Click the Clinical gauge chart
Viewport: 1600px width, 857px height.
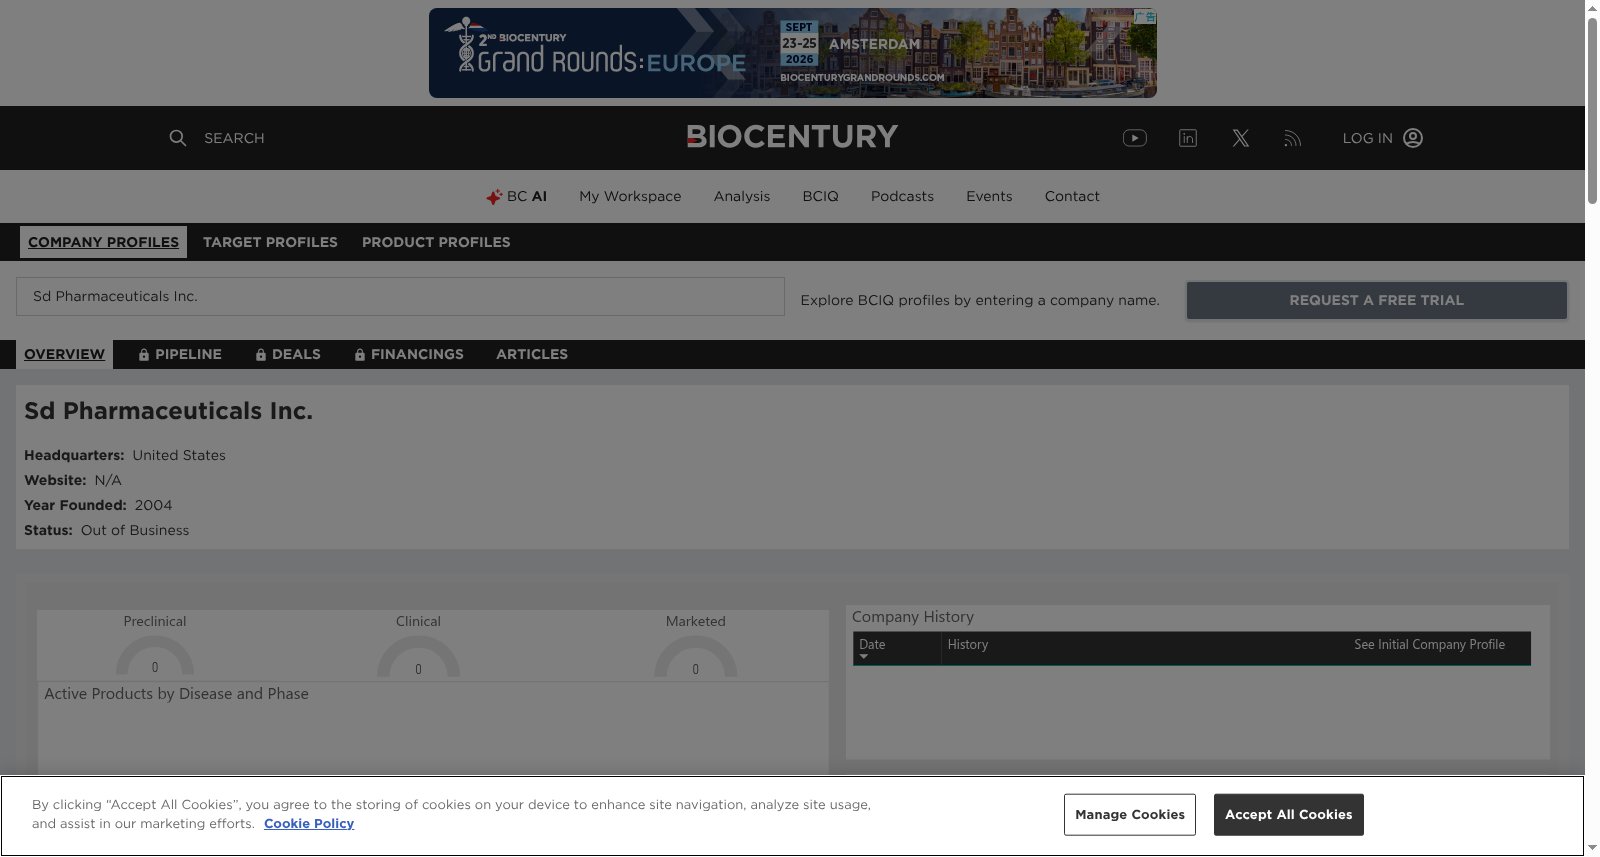click(418, 656)
